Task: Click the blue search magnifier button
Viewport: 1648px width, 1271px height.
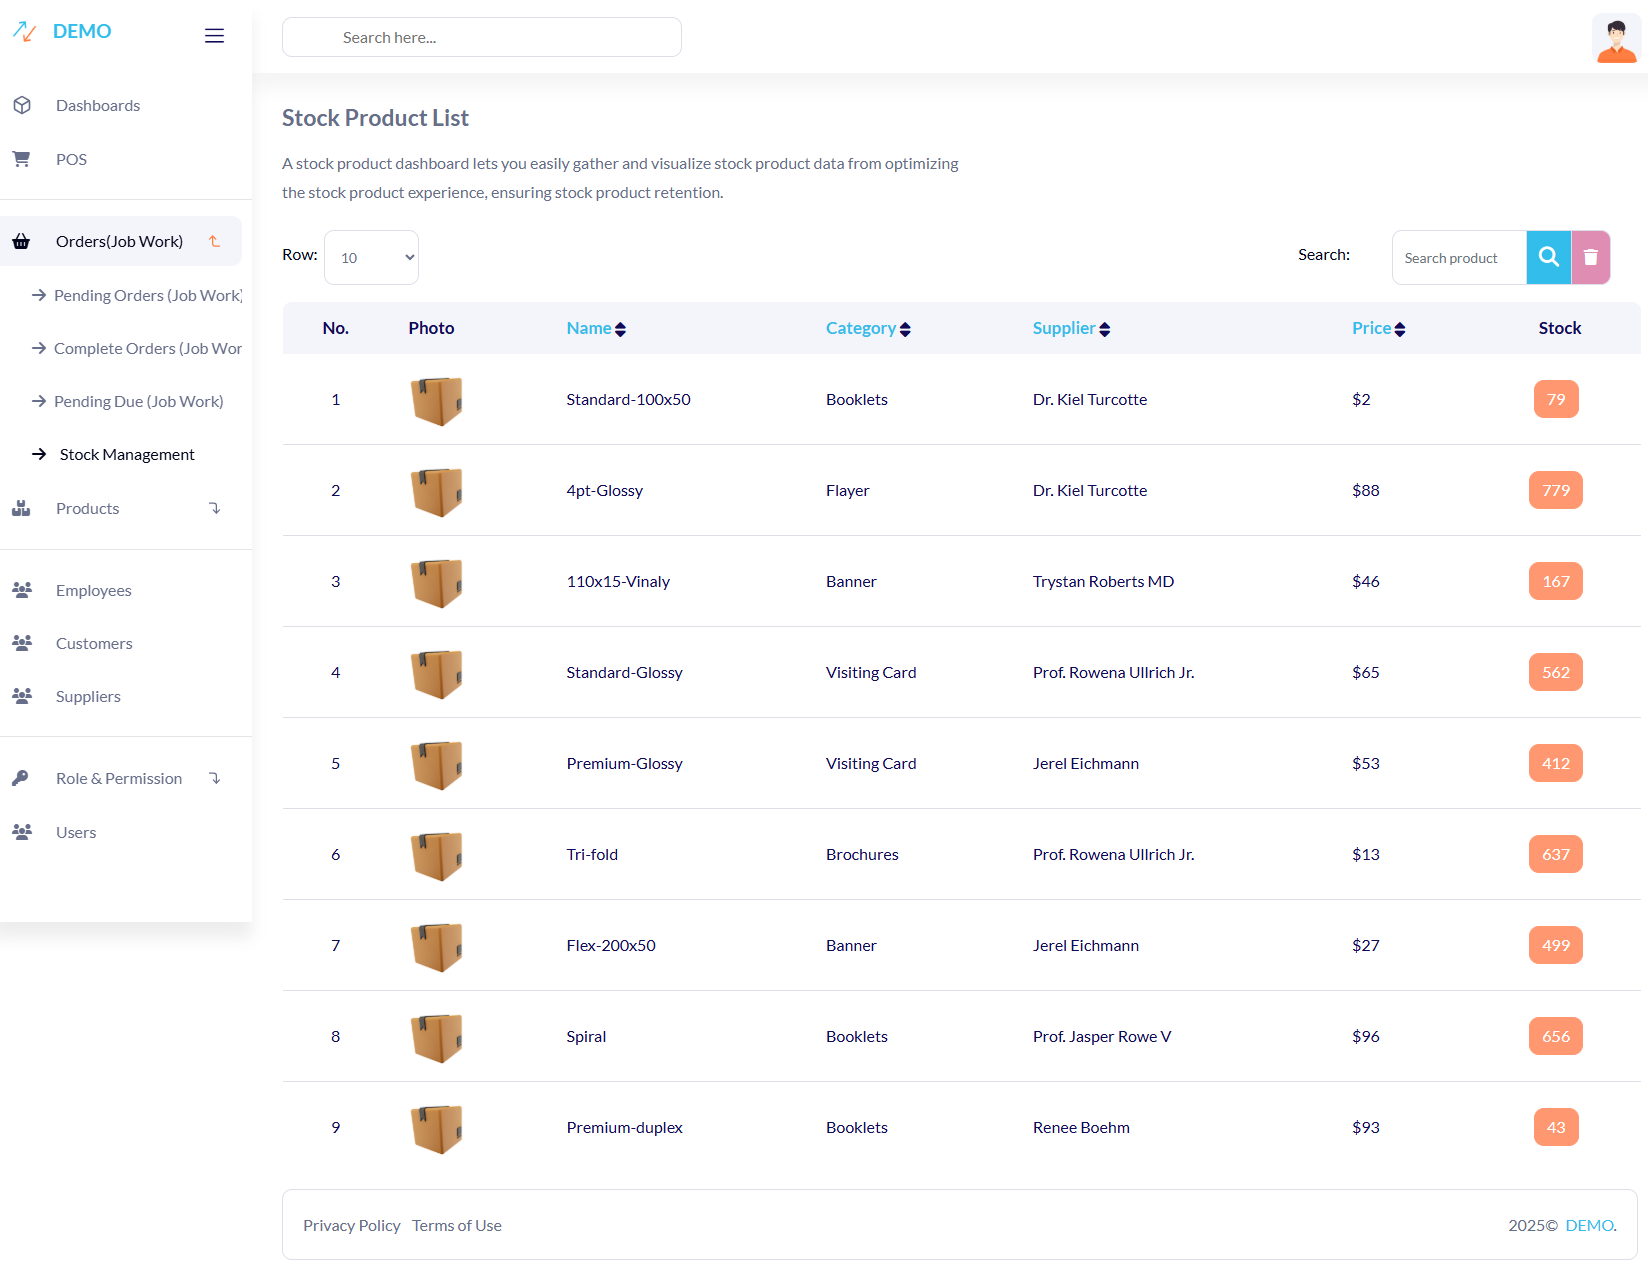Action: click(x=1548, y=257)
